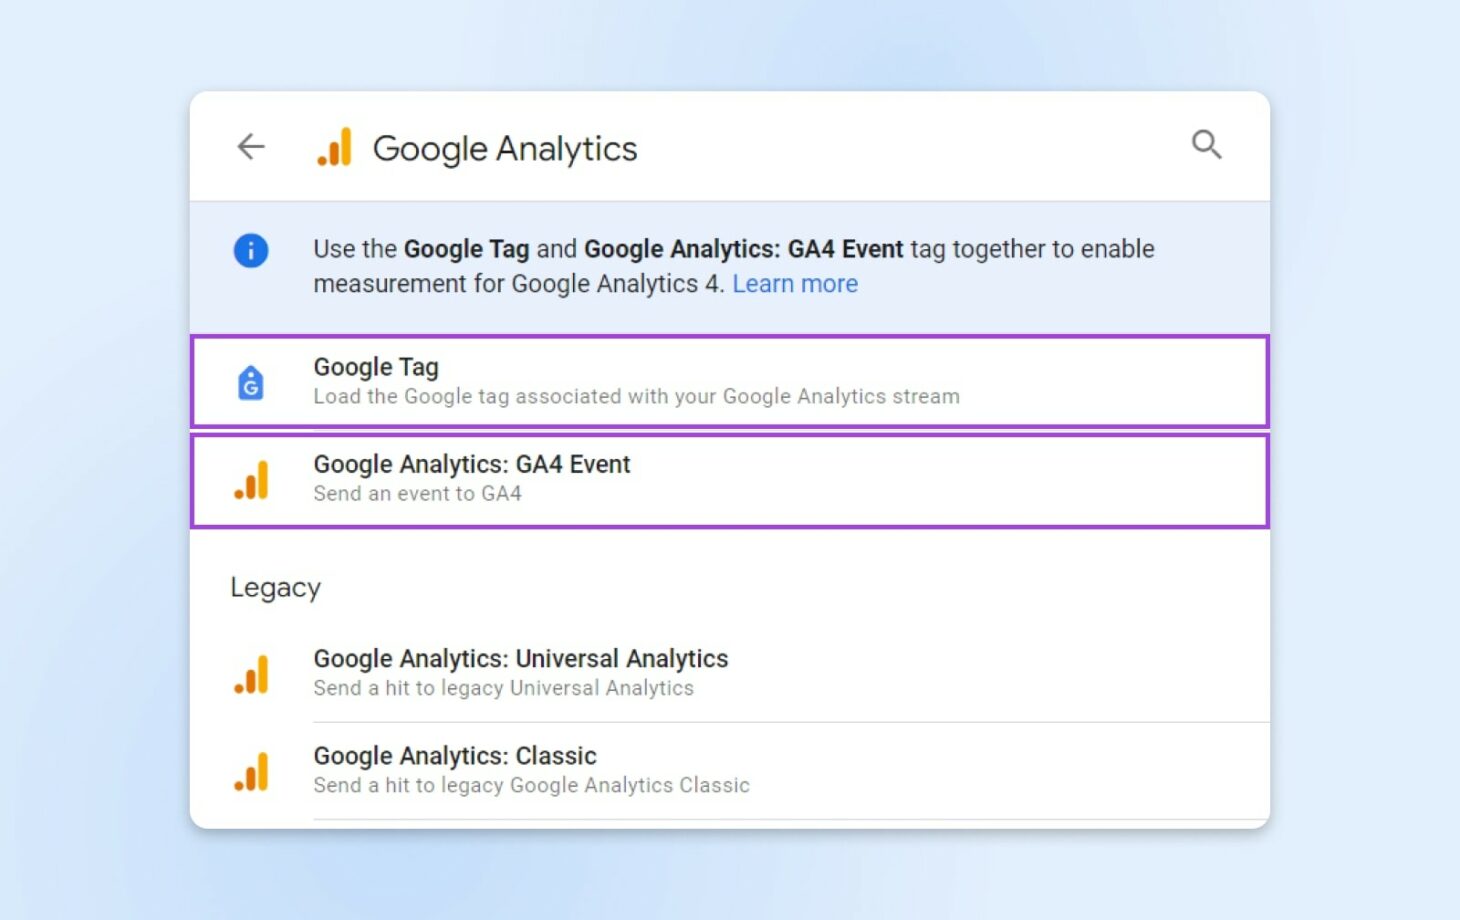Click the Google Tag description text
This screenshot has width=1460, height=920.
pos(636,396)
